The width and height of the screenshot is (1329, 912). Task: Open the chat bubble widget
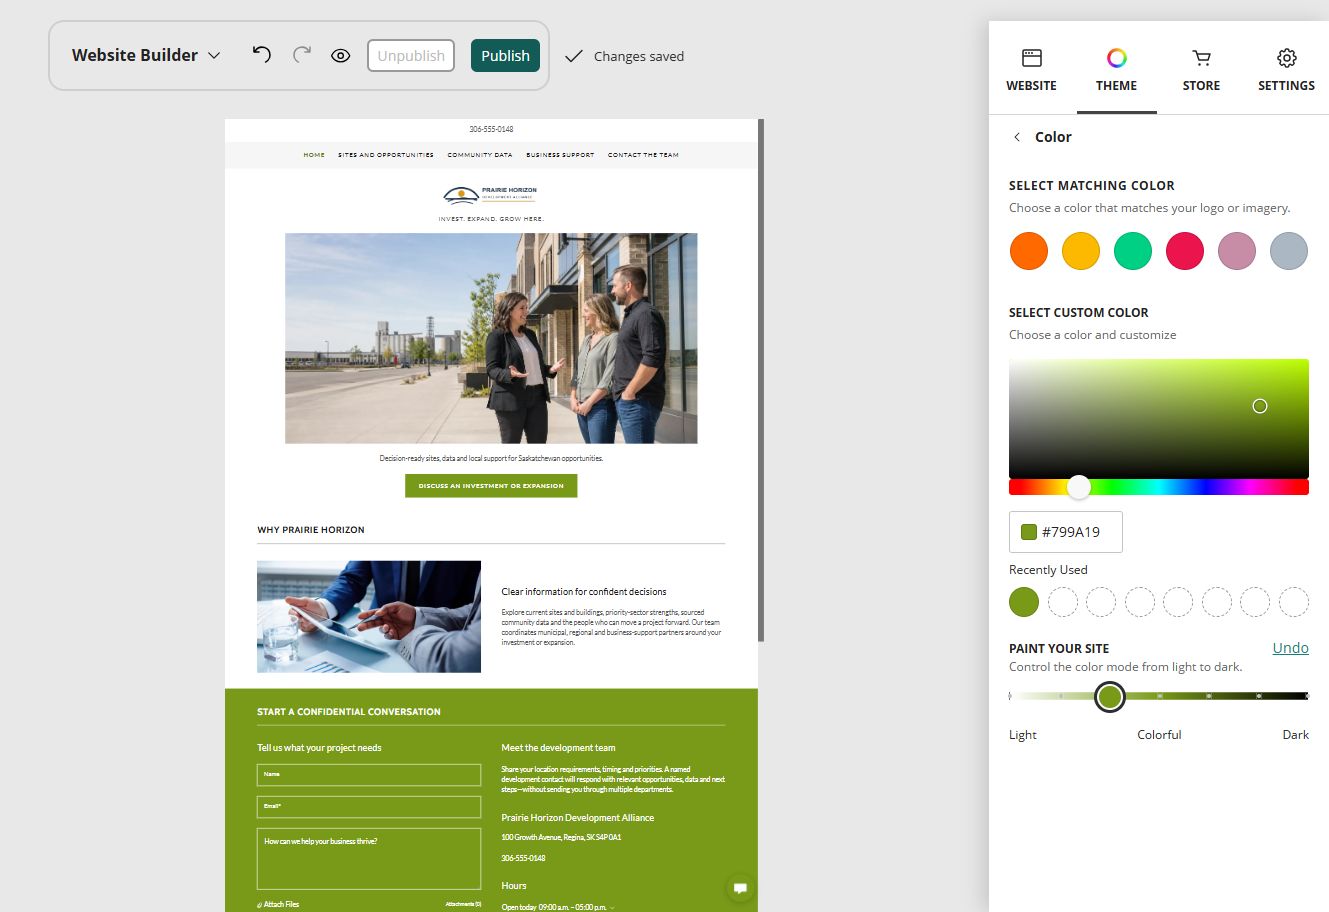point(740,888)
